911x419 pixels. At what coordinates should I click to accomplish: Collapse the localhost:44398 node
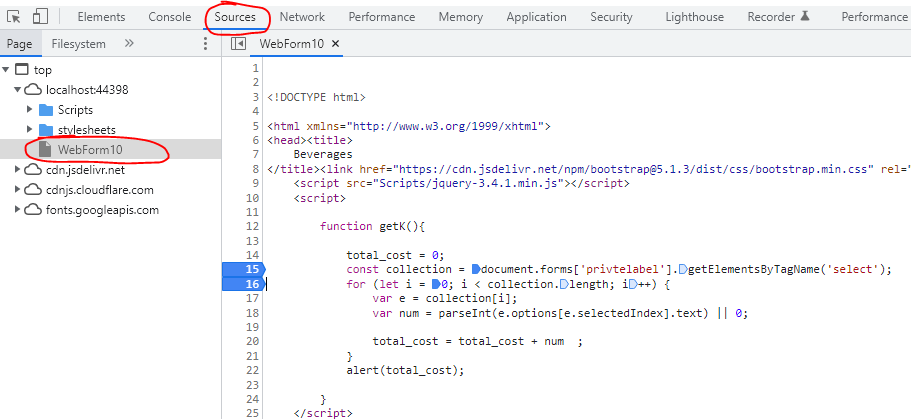pos(17,90)
